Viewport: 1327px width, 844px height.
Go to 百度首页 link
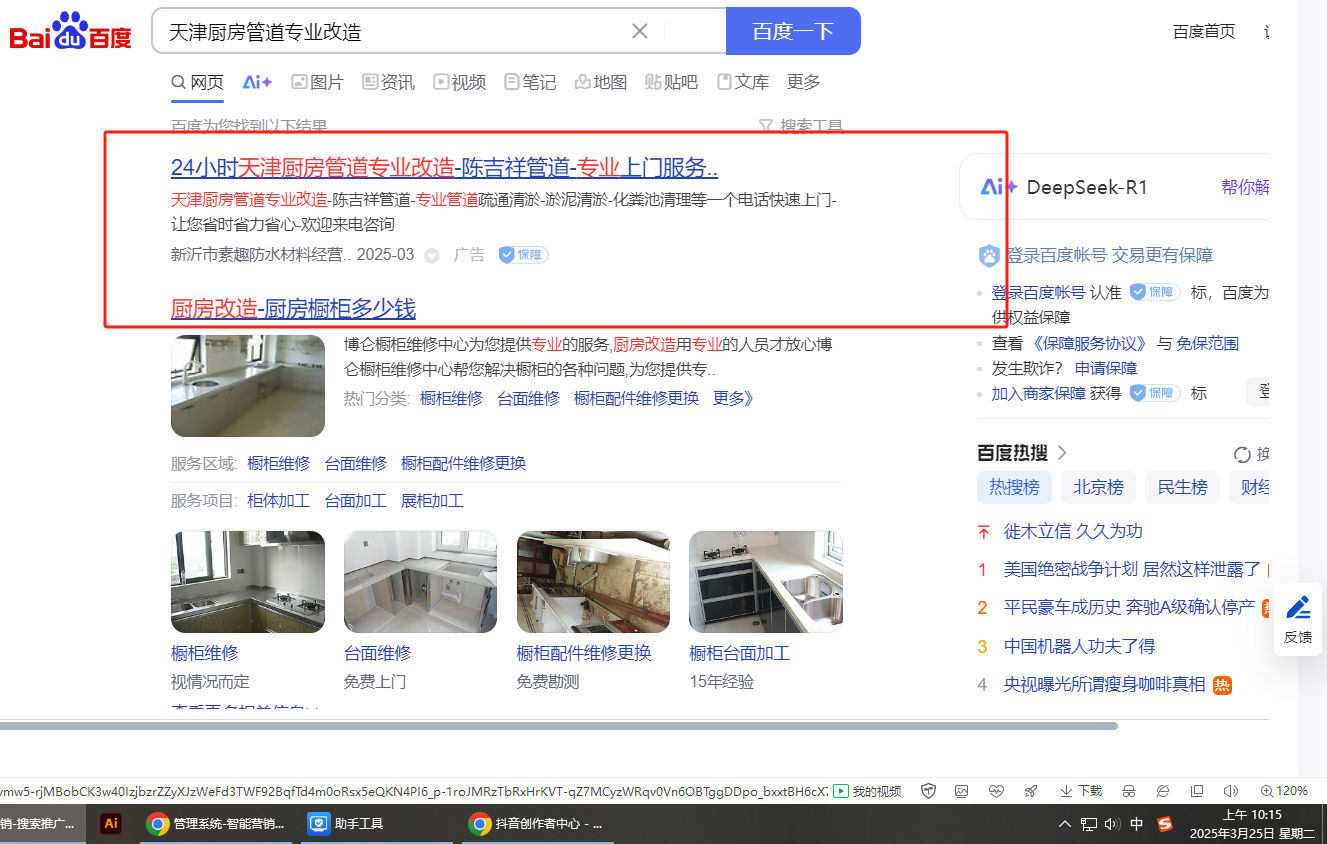tap(1204, 31)
